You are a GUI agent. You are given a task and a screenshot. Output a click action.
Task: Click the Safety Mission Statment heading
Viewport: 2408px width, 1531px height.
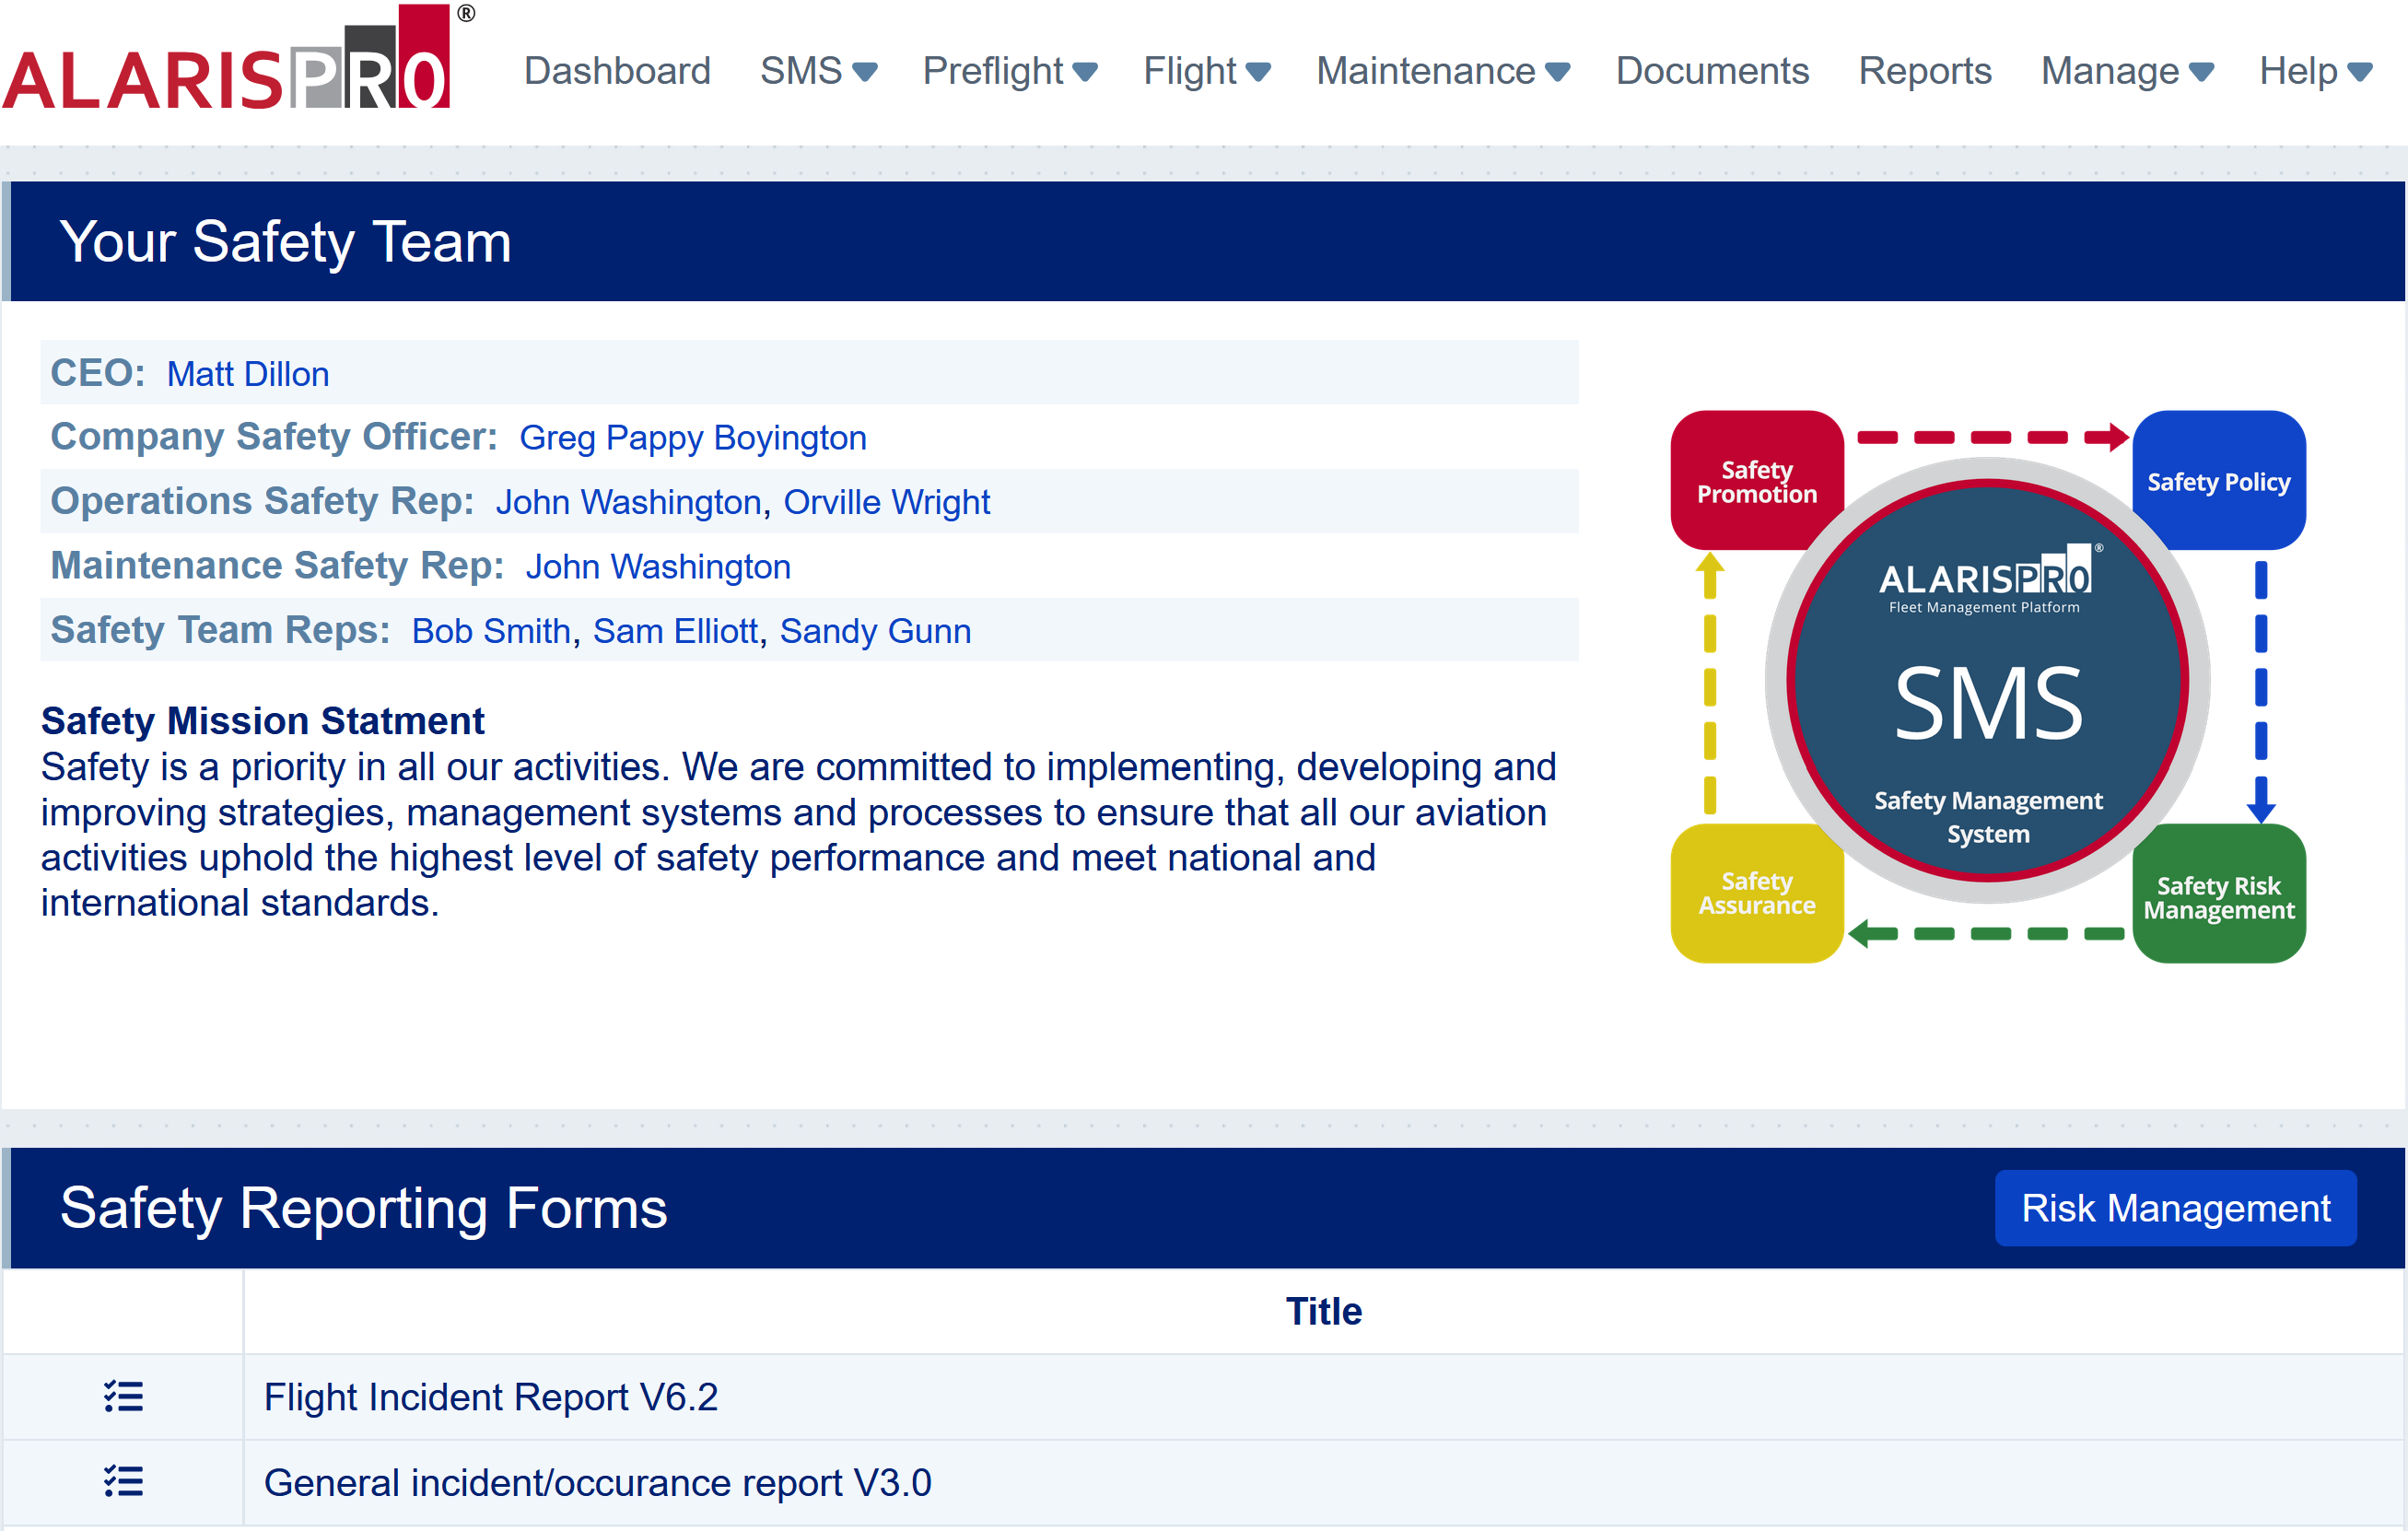tap(262, 721)
